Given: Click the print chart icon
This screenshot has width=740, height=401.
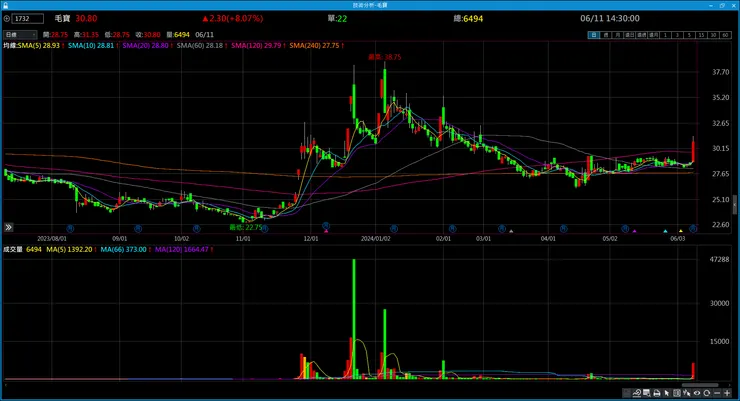Looking at the screenshot, I should point(657,393).
